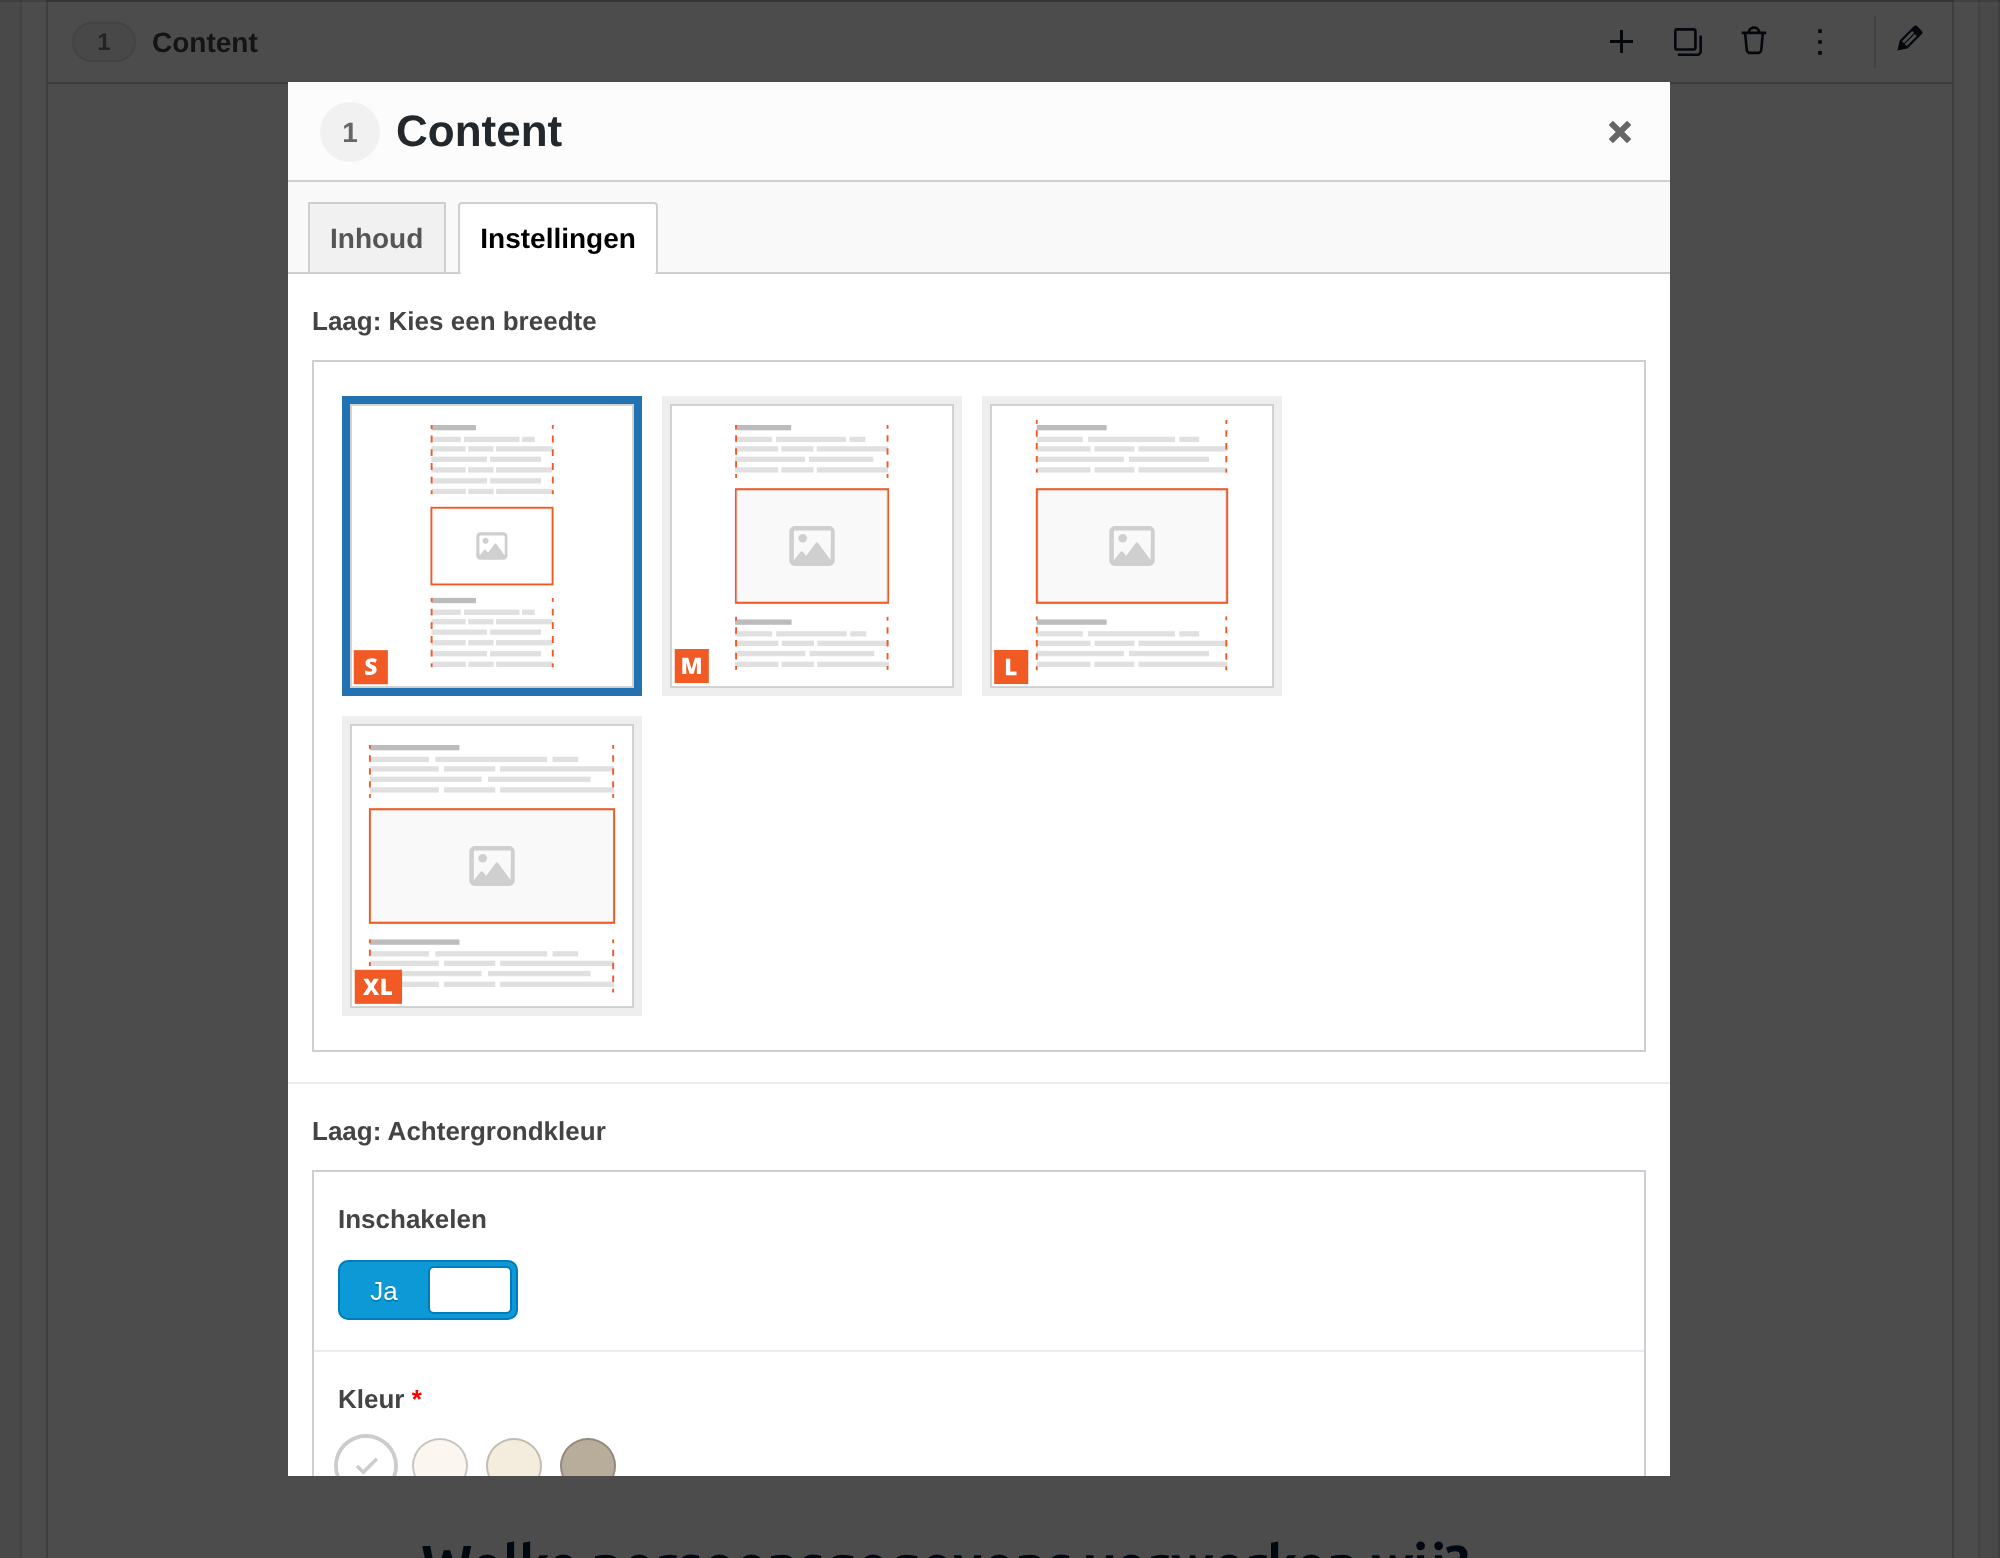This screenshot has width=2000, height=1558.
Task: Select the off-white second color swatch
Action: (440, 1458)
